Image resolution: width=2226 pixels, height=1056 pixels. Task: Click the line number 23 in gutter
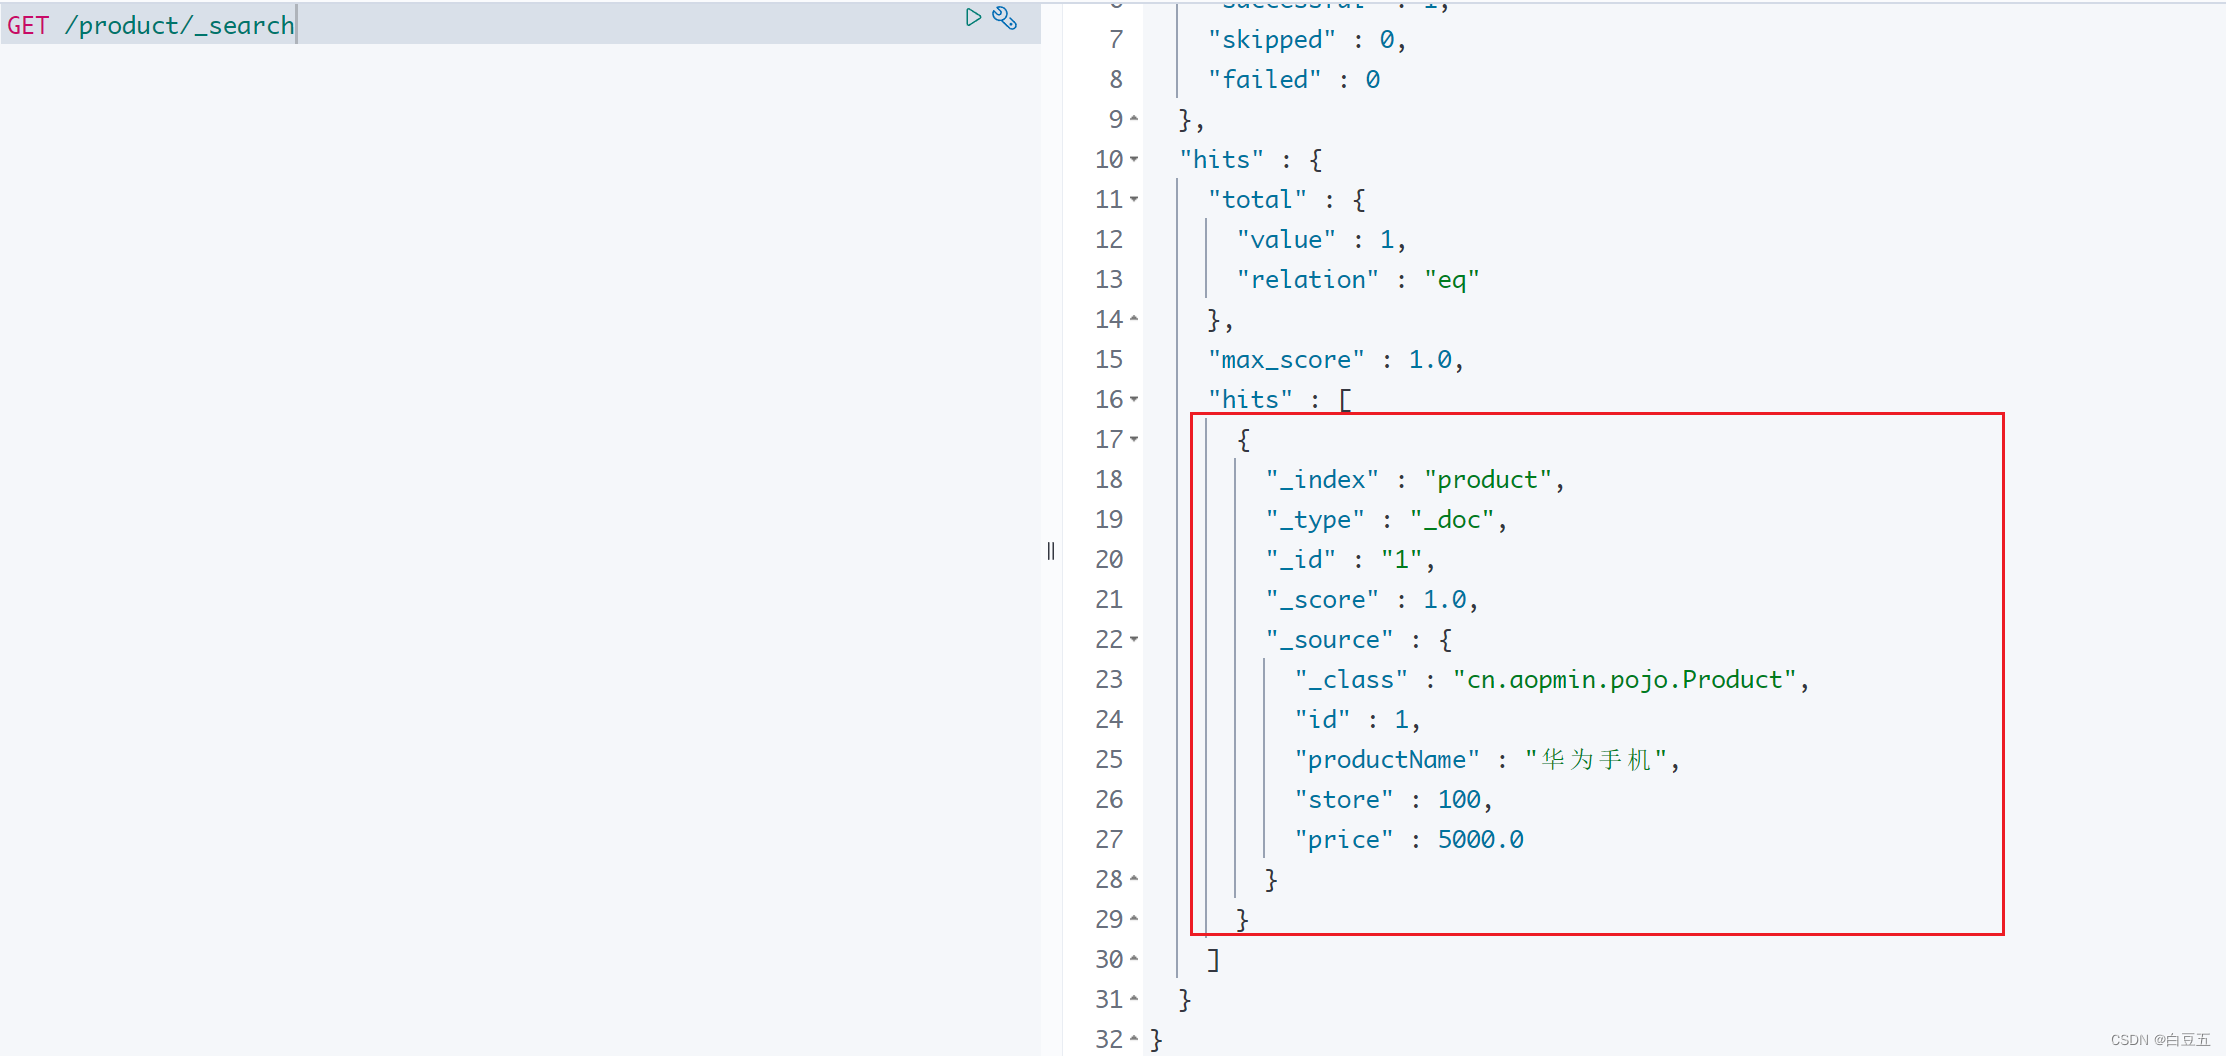click(x=1109, y=680)
